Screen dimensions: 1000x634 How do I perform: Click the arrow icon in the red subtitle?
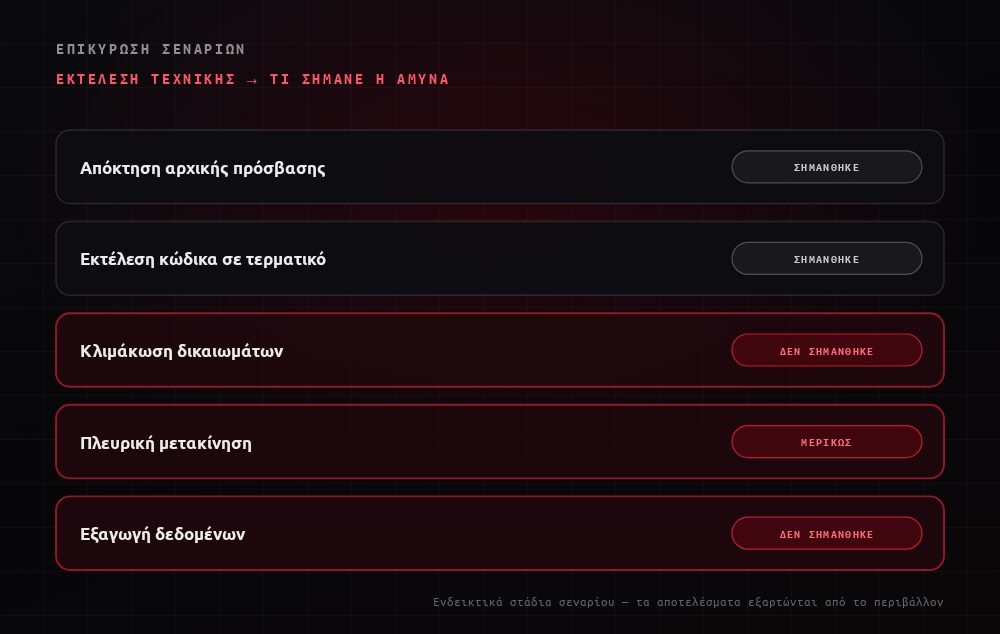coord(253,80)
